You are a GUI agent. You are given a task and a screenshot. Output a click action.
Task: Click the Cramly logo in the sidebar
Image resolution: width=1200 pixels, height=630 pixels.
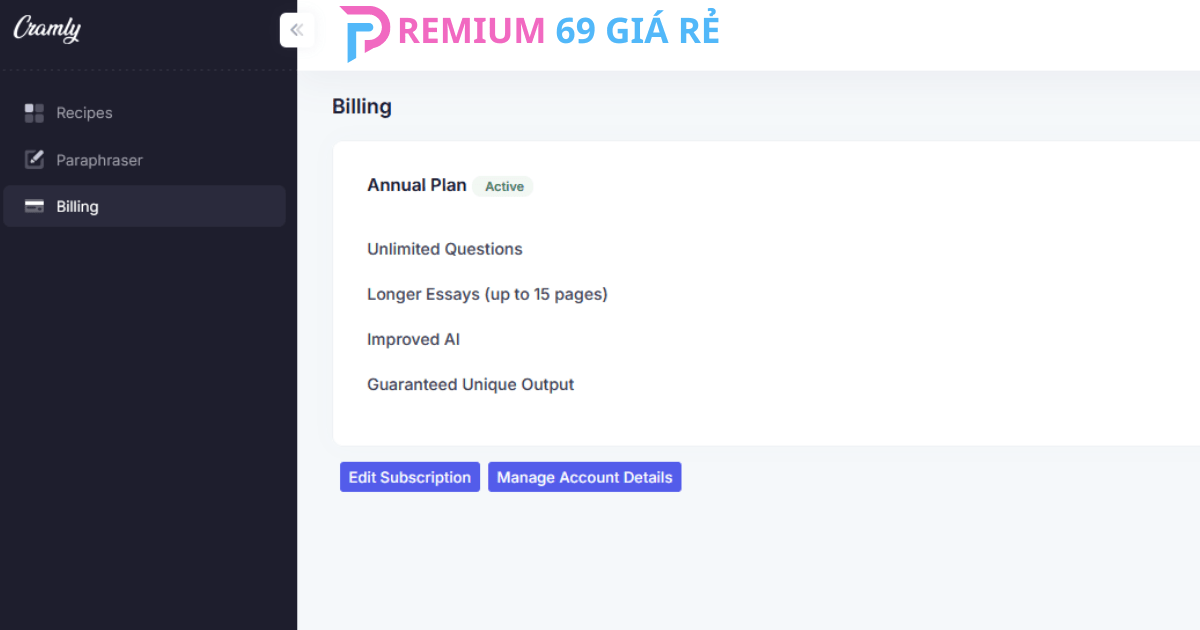pyautogui.click(x=47, y=29)
